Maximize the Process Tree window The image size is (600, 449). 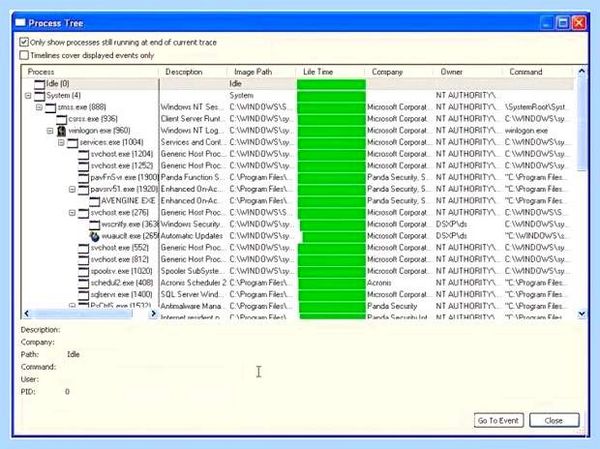tap(563, 23)
